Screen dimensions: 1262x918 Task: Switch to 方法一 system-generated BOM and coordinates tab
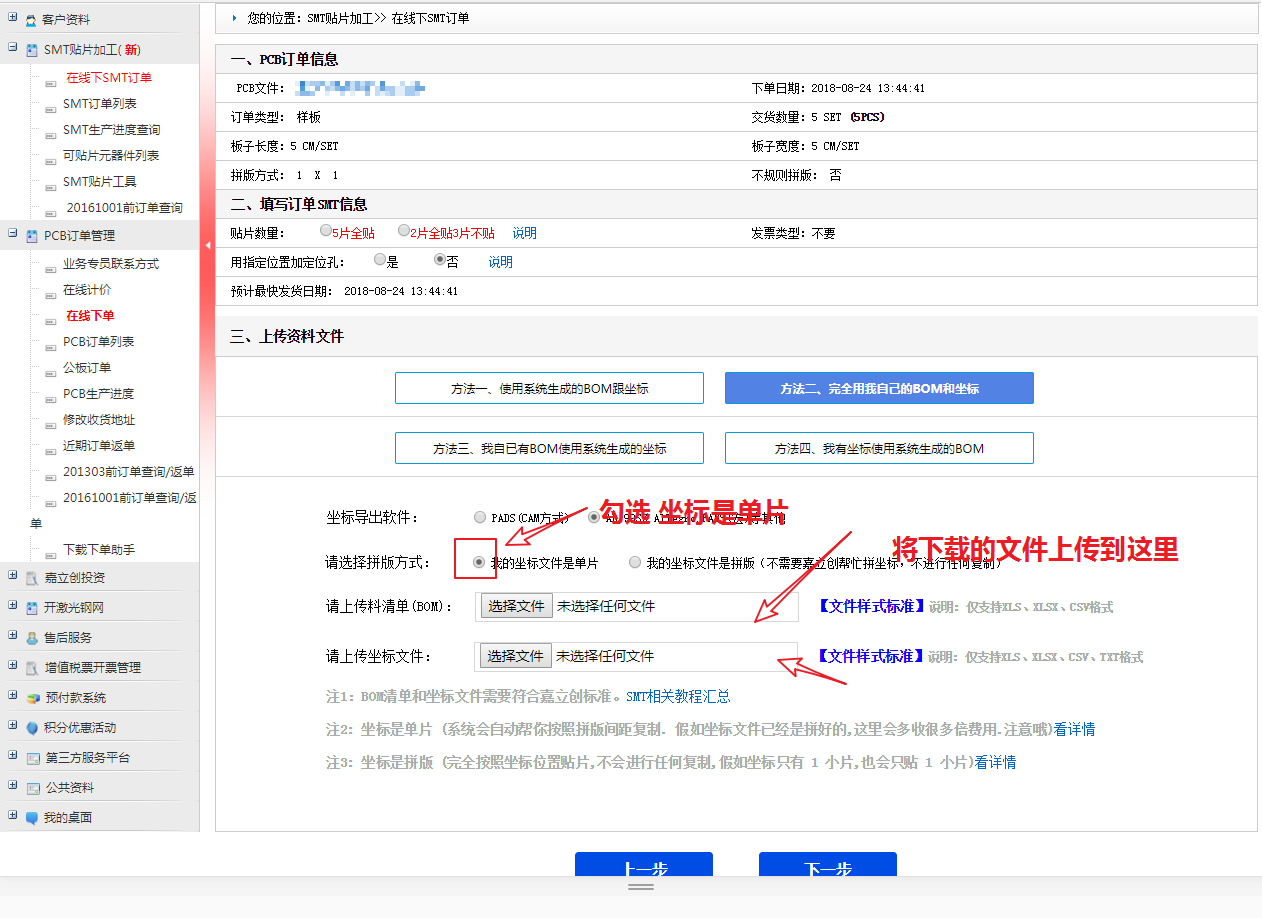point(549,388)
